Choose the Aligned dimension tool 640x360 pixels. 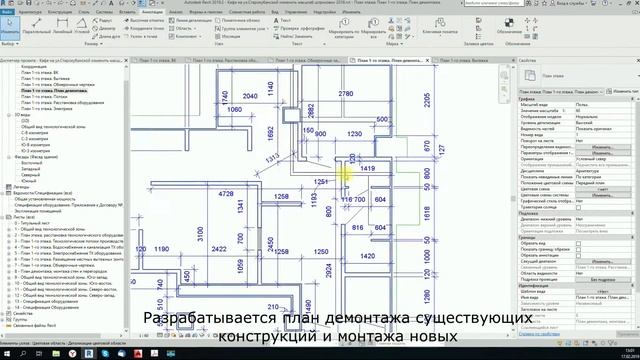point(37,26)
